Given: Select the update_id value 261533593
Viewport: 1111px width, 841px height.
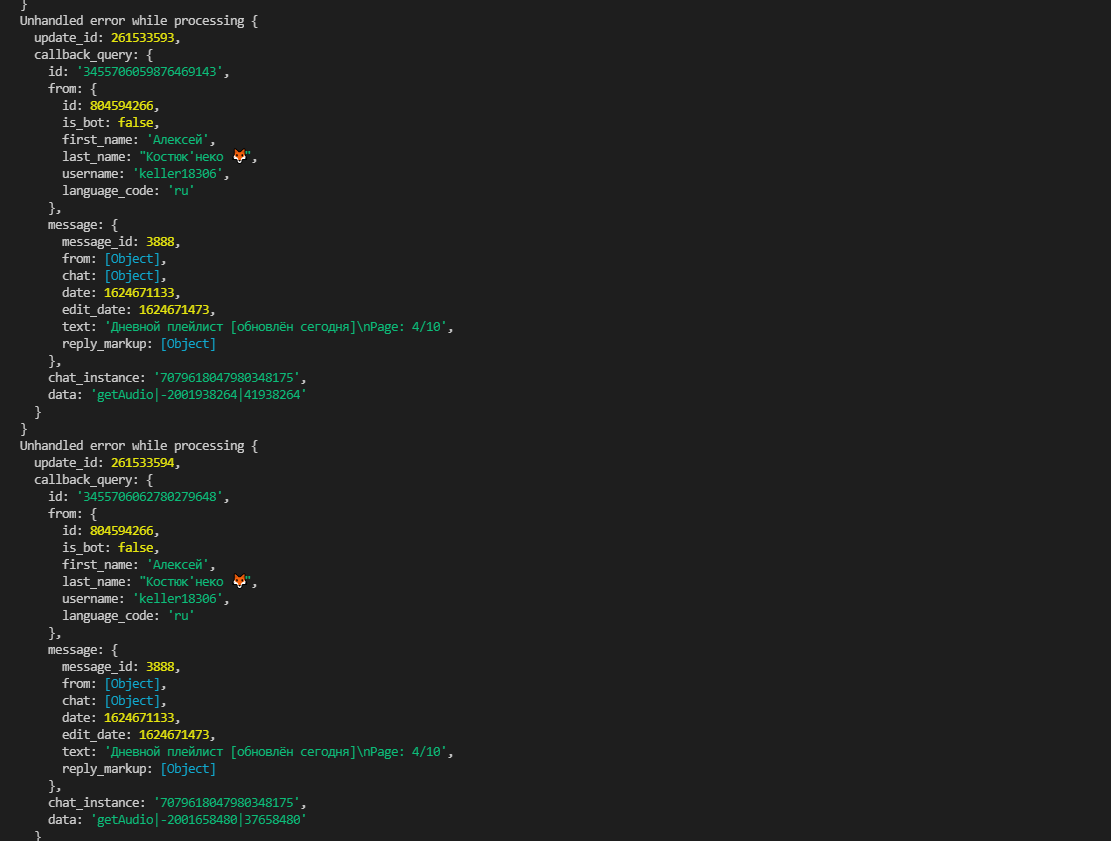Looking at the screenshot, I should 142,38.
